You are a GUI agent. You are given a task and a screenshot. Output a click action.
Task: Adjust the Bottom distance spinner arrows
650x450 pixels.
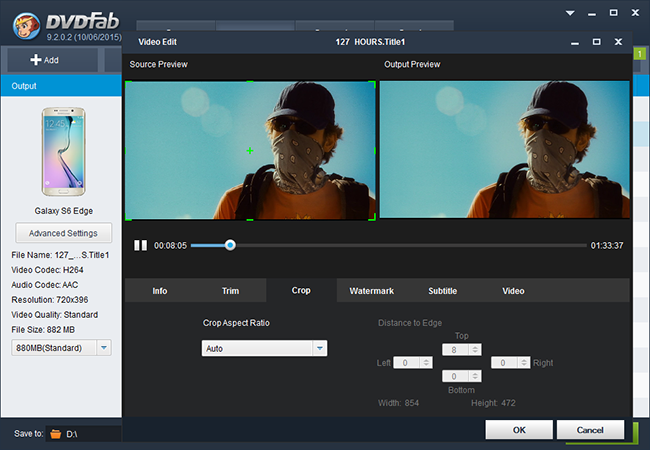point(475,376)
